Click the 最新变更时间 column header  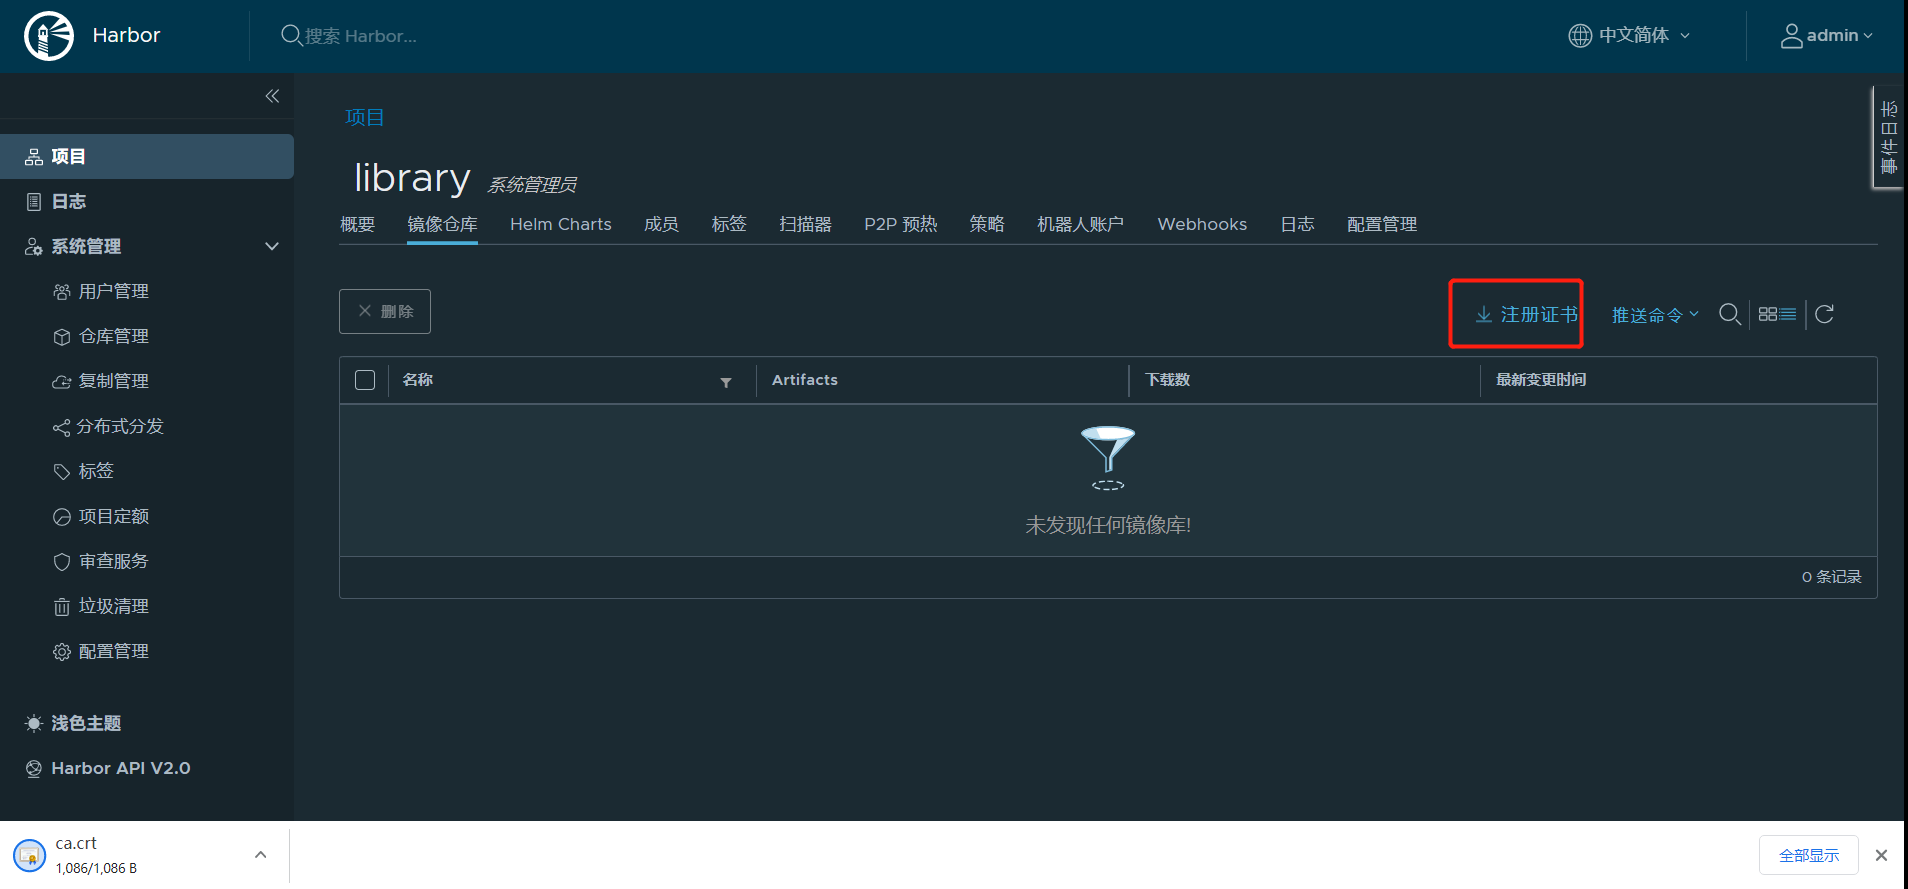[1541, 380]
